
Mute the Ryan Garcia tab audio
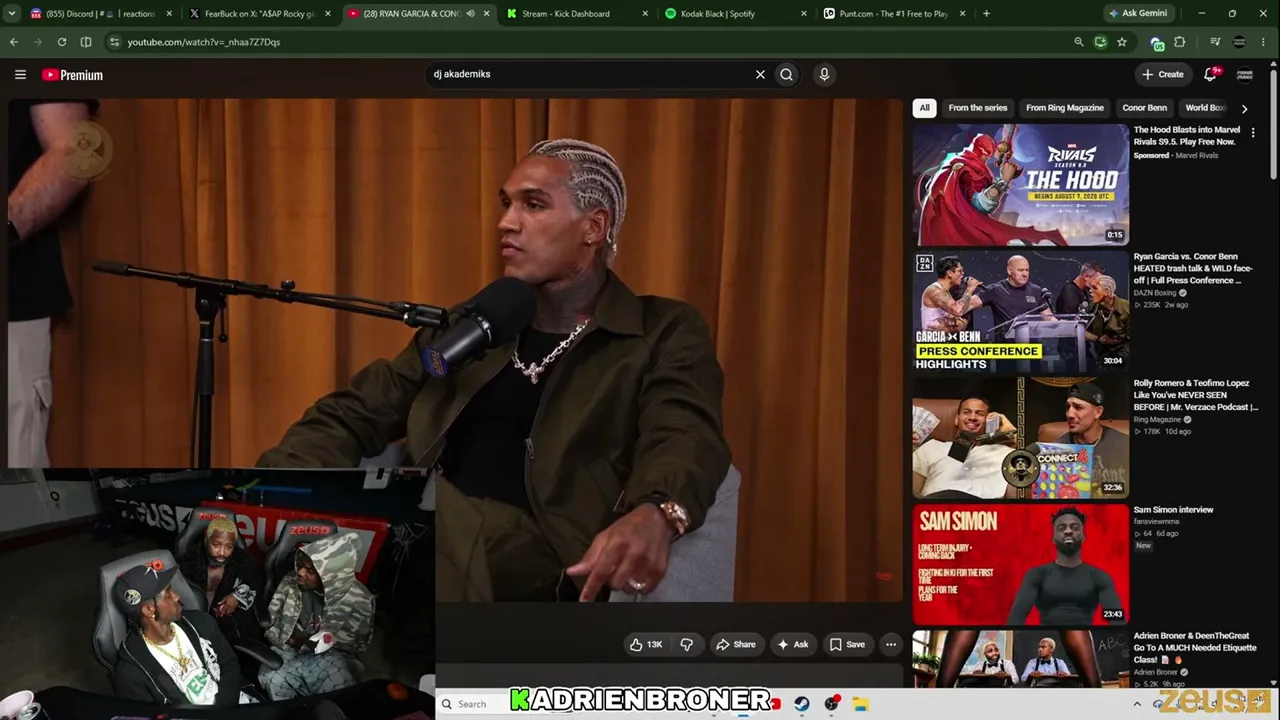point(470,14)
